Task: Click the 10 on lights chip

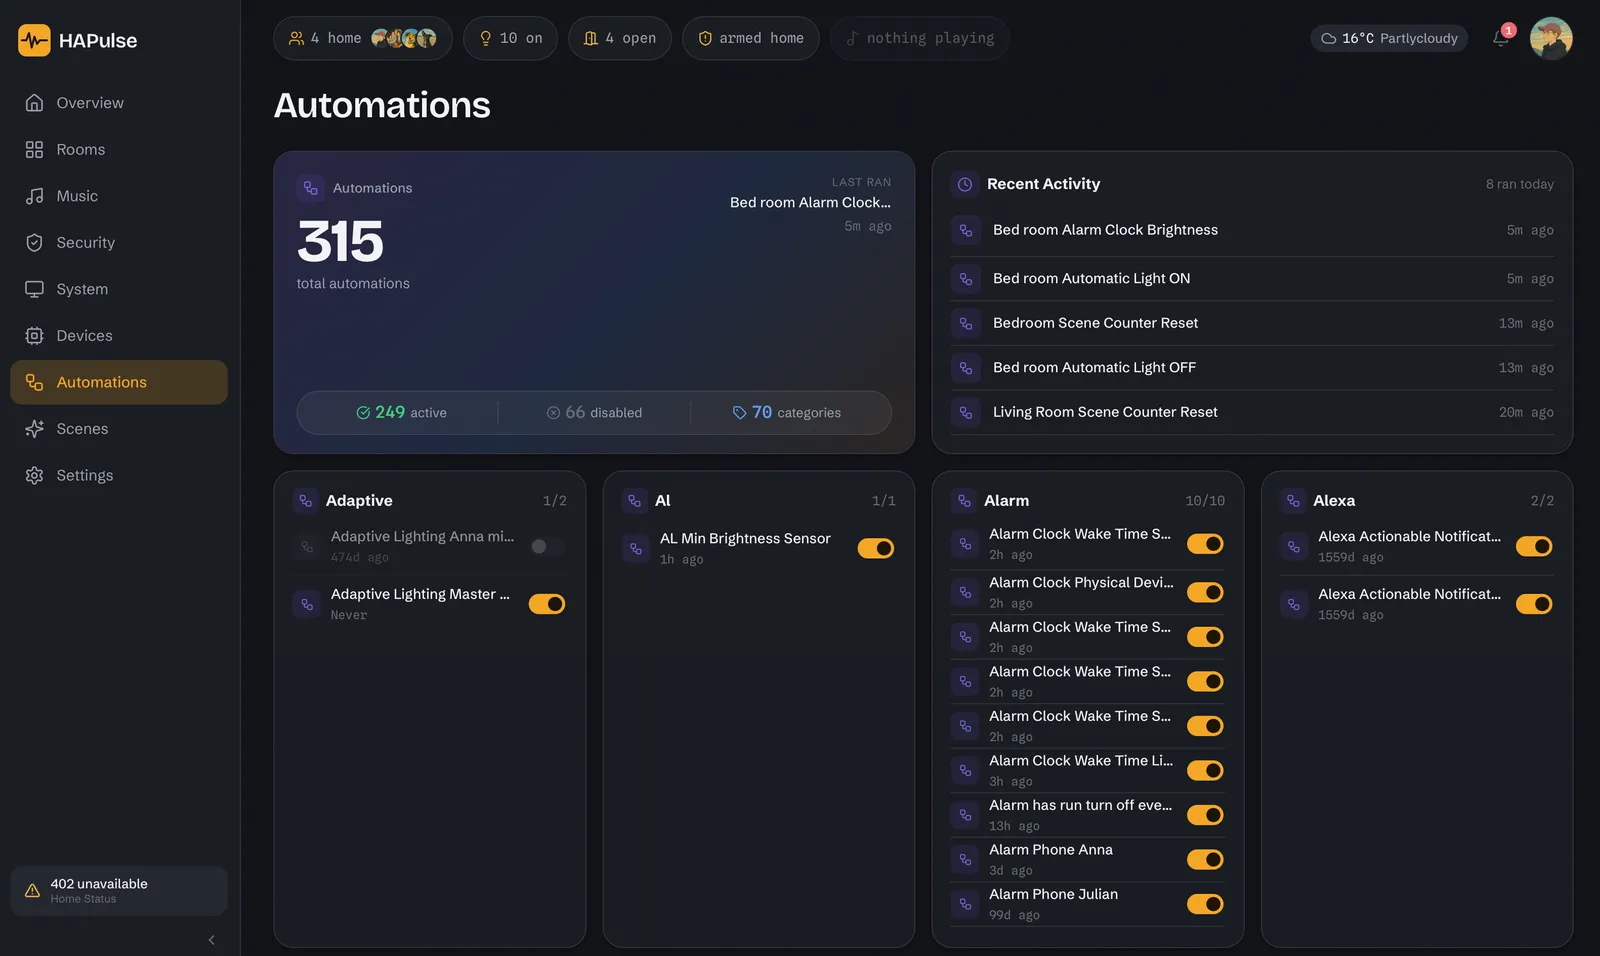Action: [510, 38]
